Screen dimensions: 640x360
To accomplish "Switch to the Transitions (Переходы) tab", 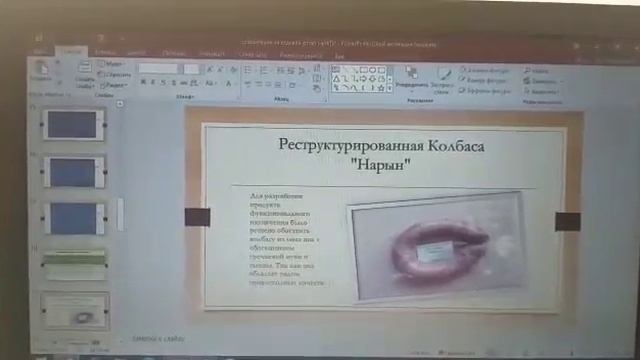I will coord(173,53).
